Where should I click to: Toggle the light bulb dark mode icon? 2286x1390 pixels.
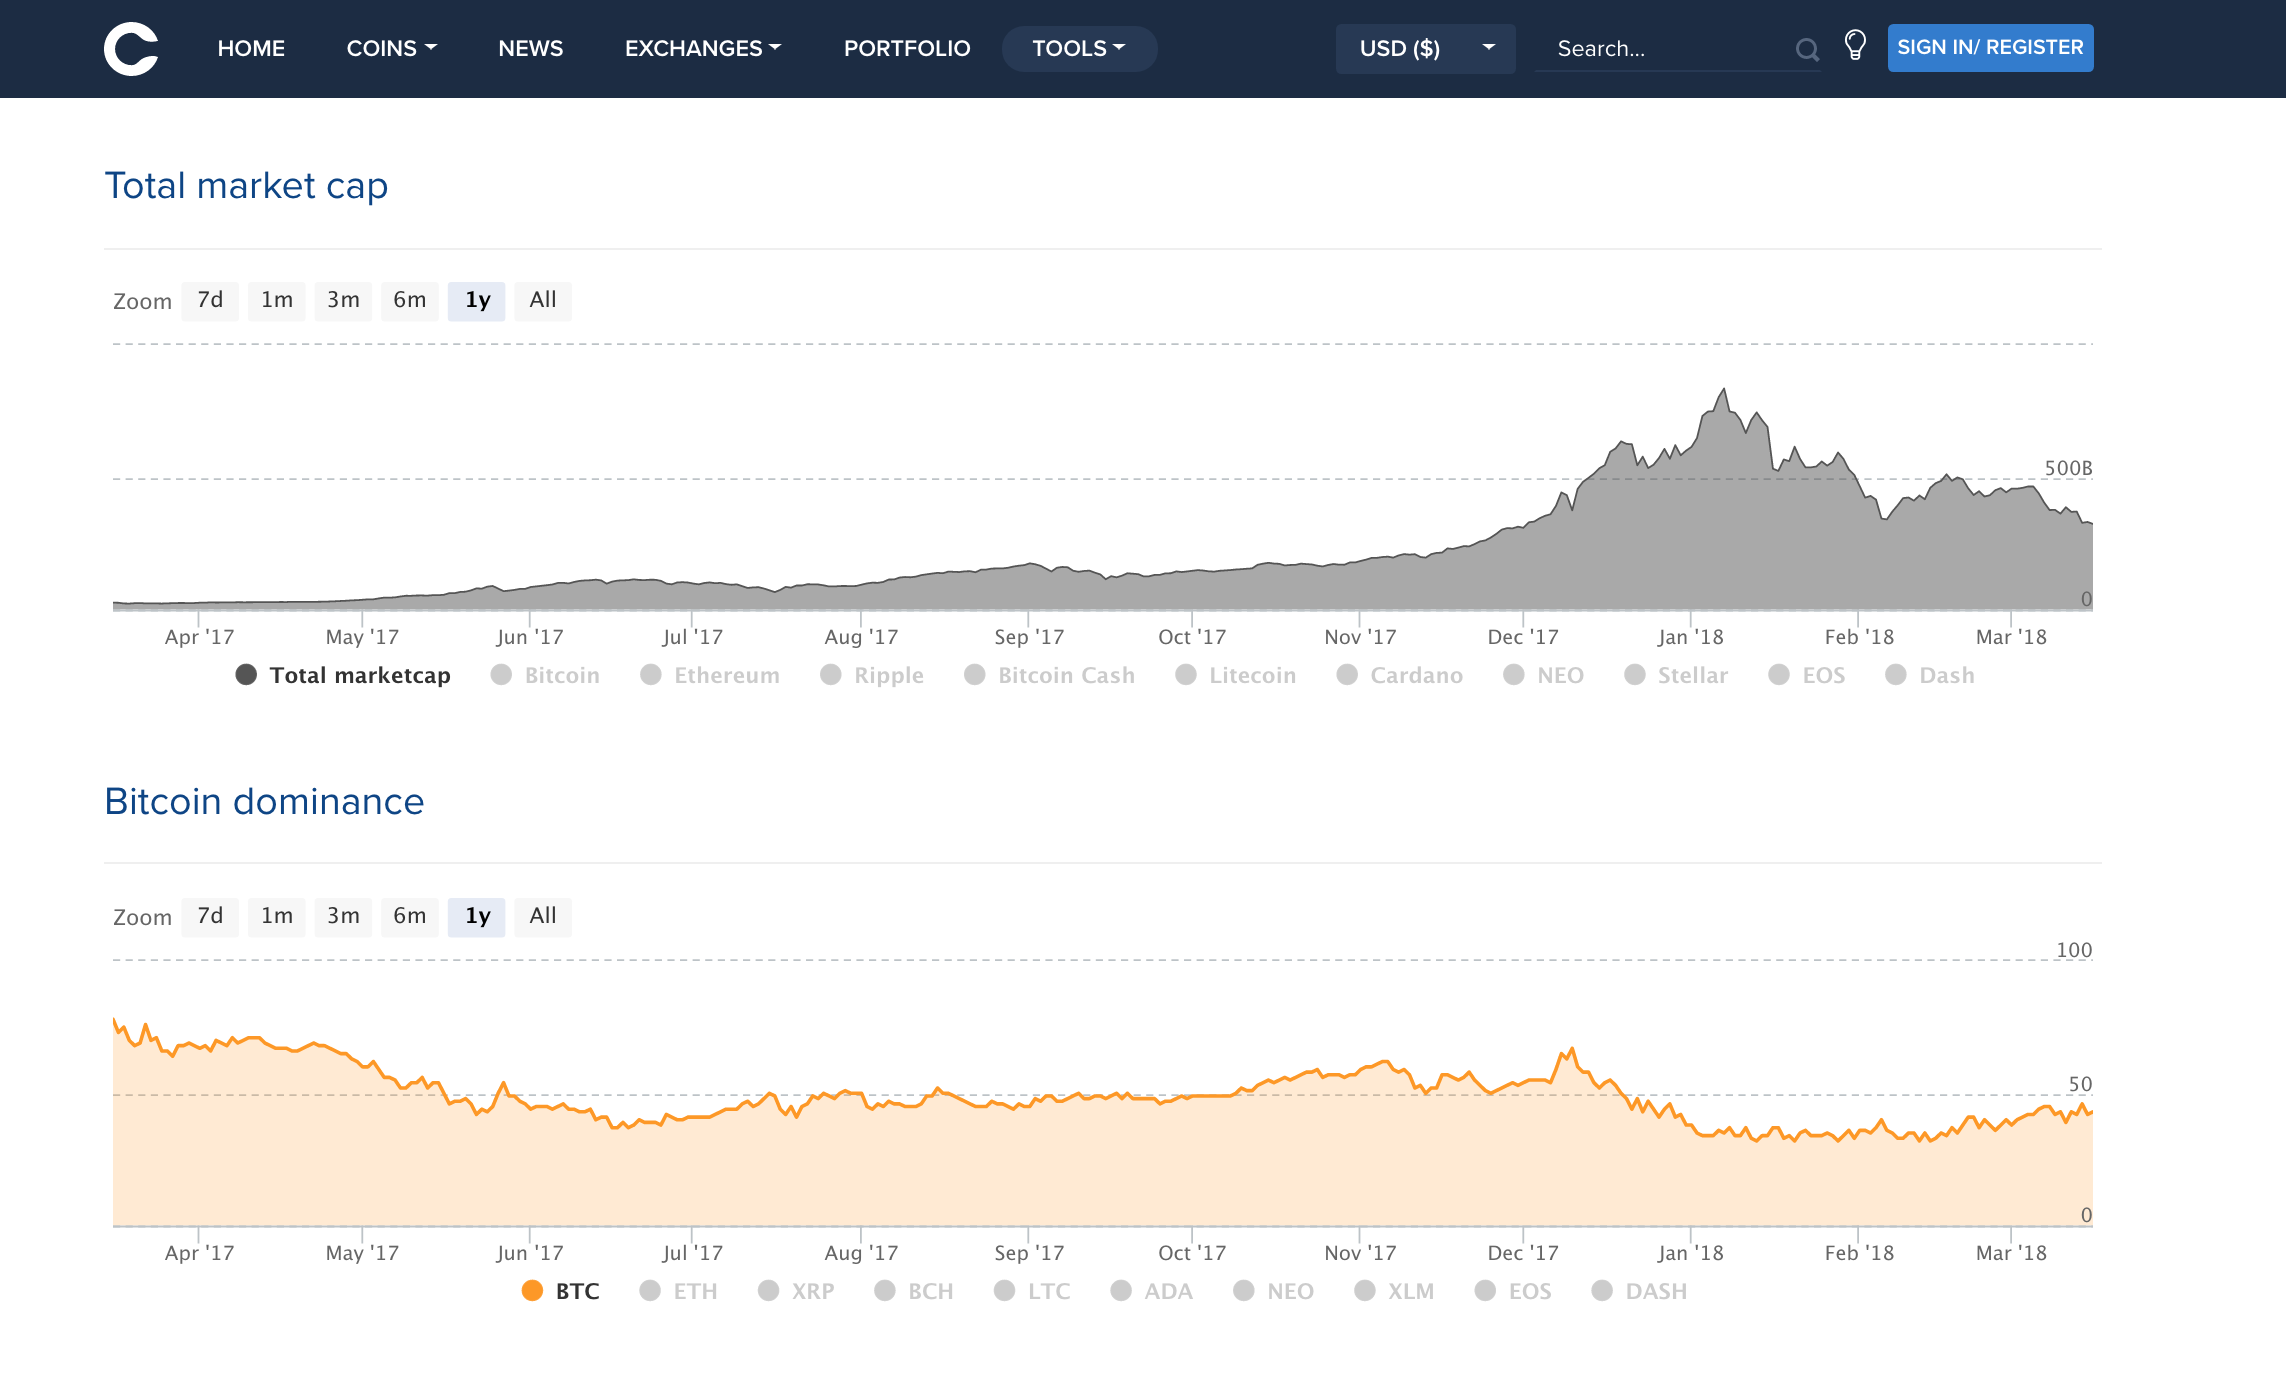tap(1855, 46)
